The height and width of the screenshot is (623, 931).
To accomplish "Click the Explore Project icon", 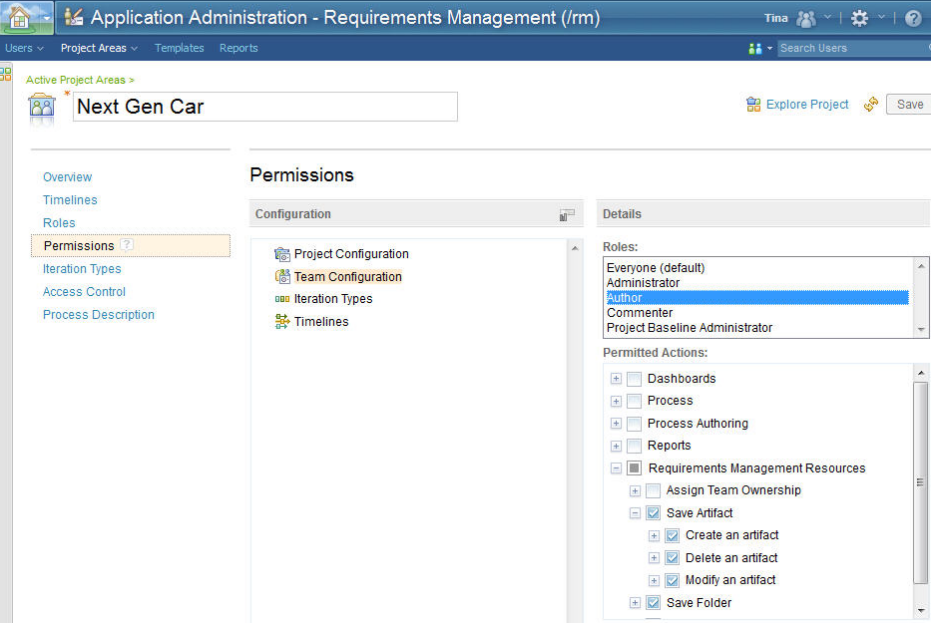I will click(753, 104).
